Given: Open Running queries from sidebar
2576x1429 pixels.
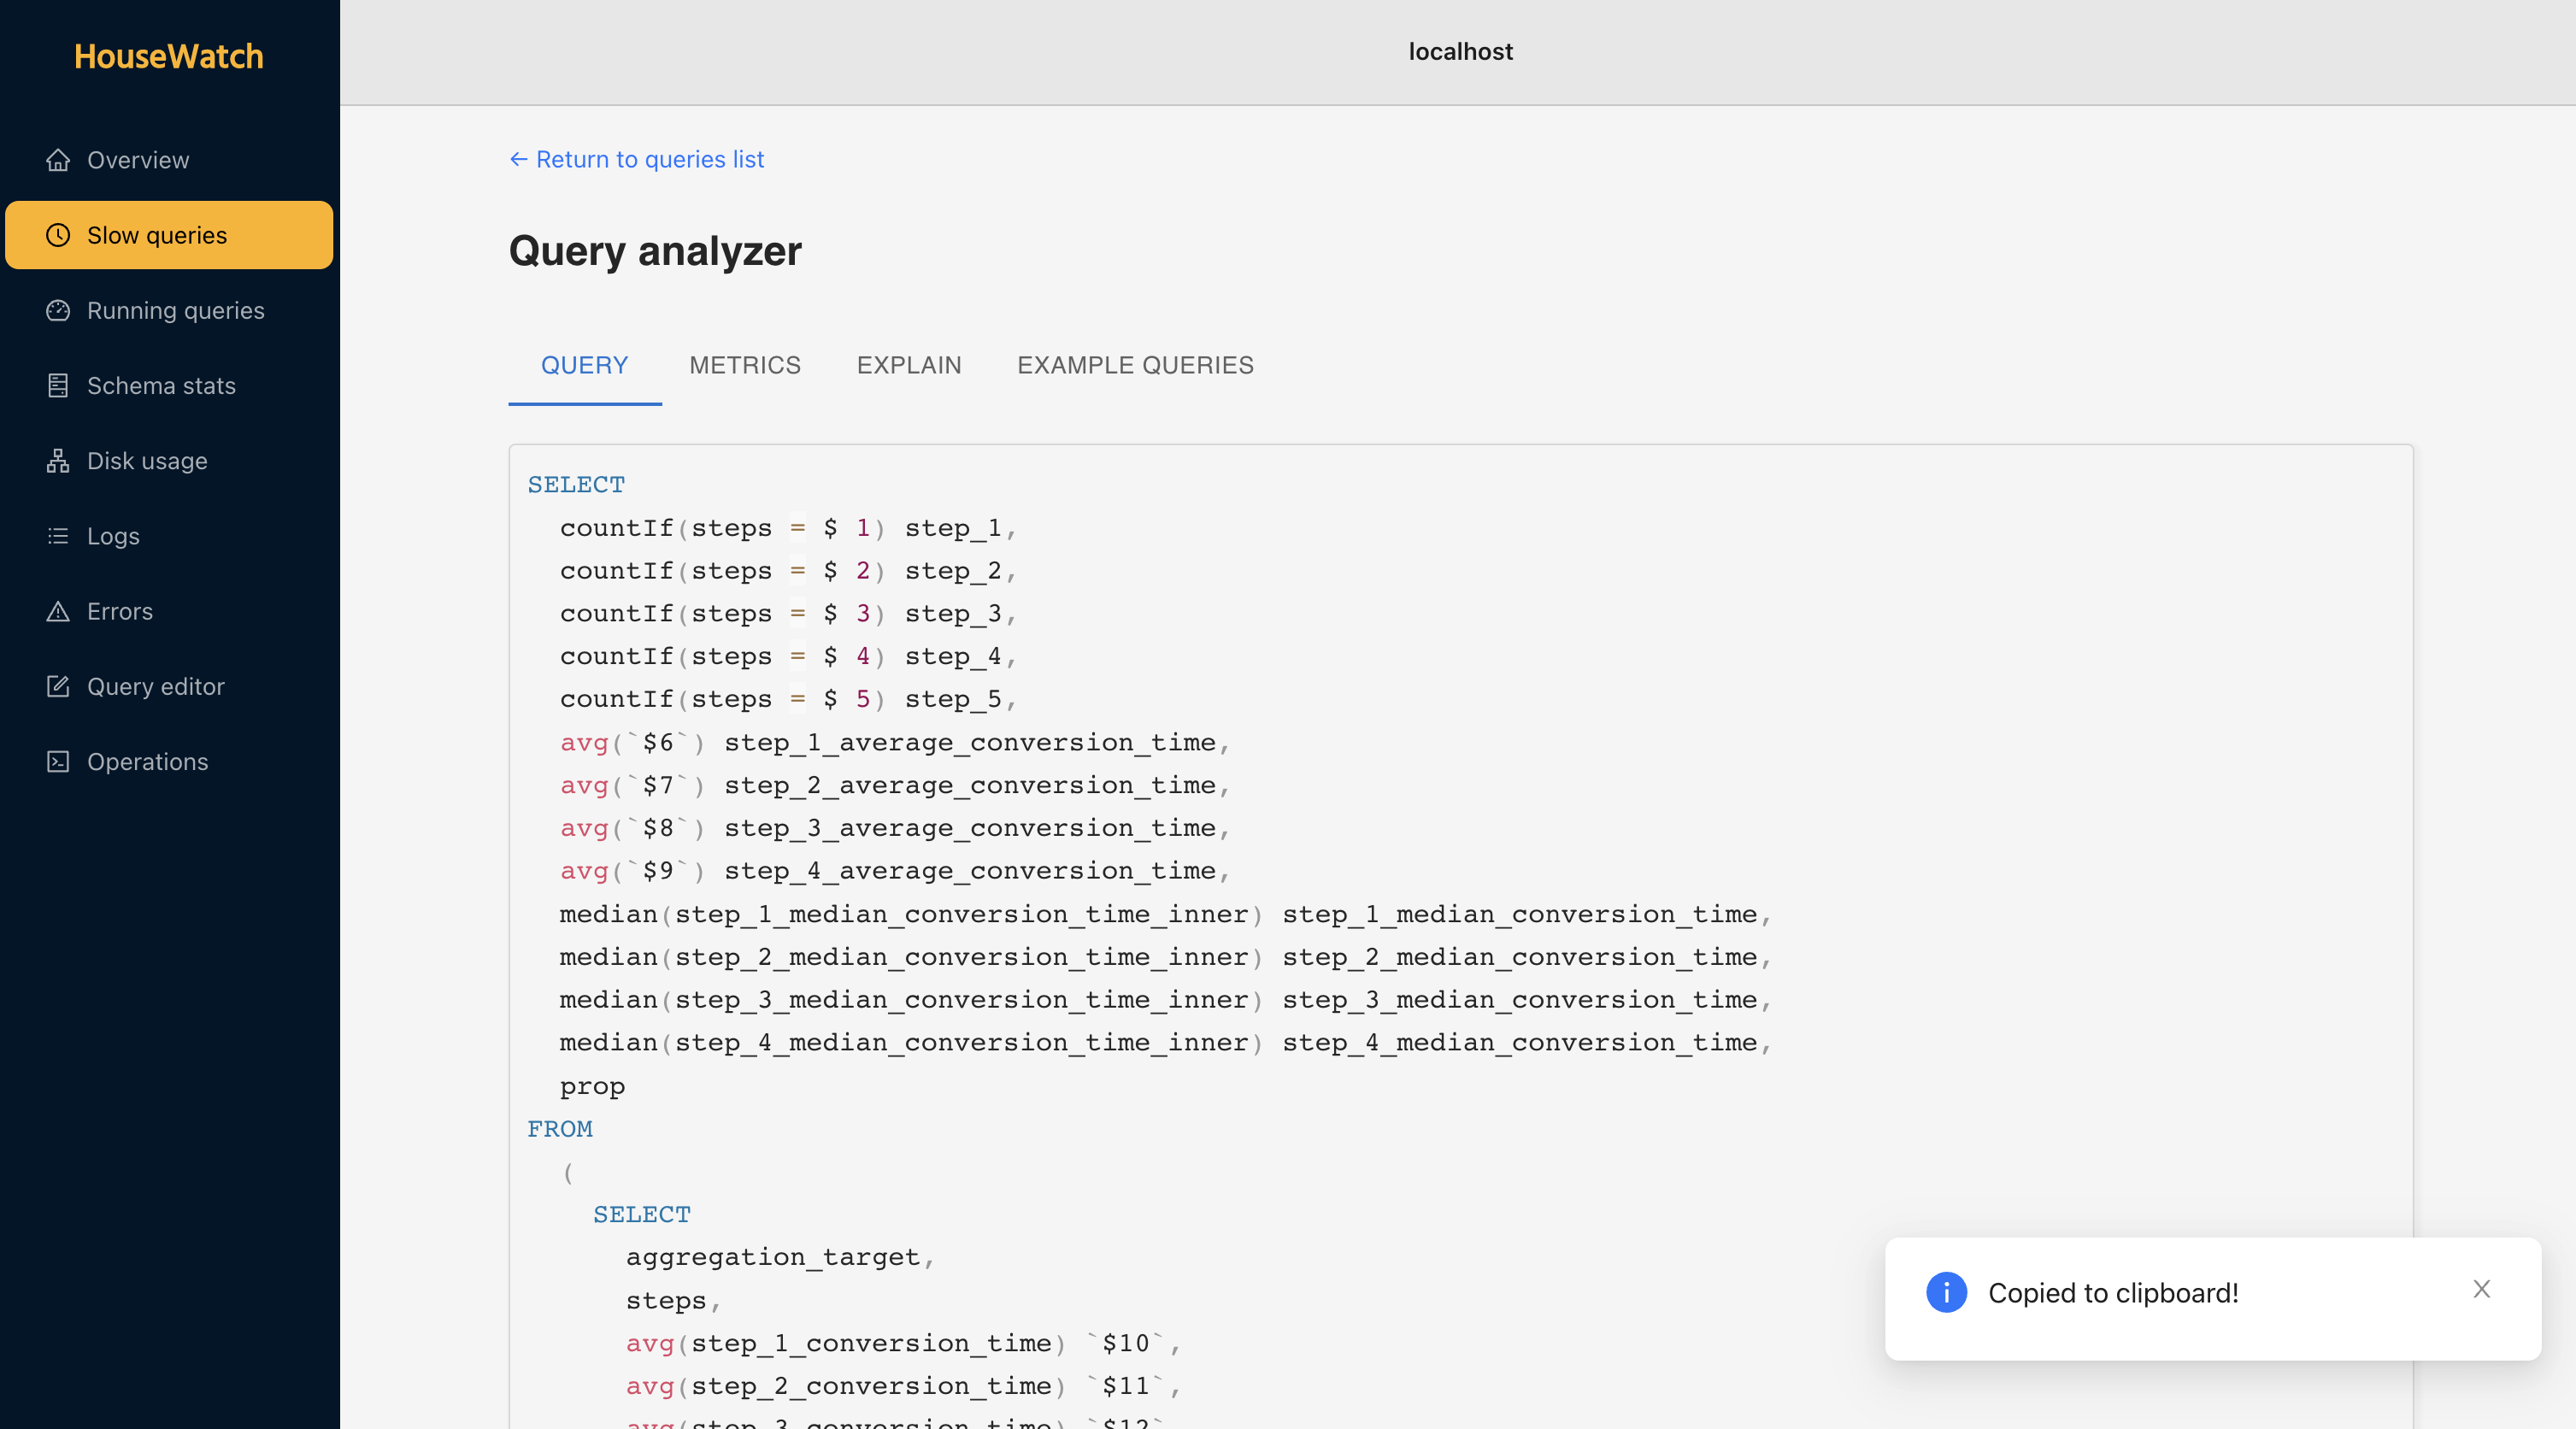Looking at the screenshot, I should tap(175, 310).
